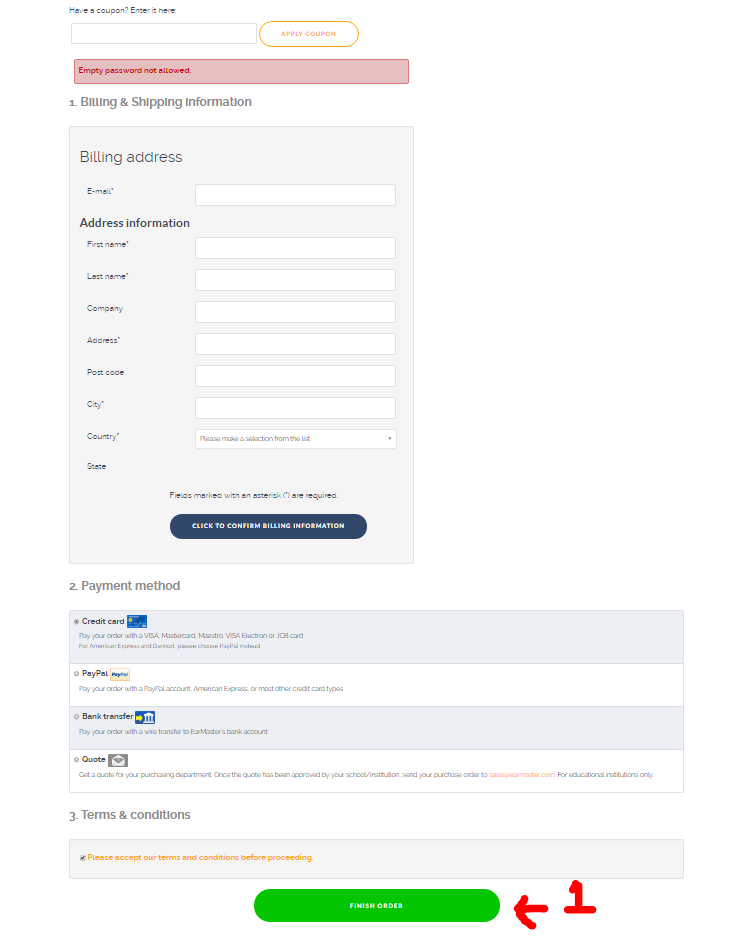Click the credit card payment icon
The height and width of the screenshot is (941, 742).
pos(137,621)
